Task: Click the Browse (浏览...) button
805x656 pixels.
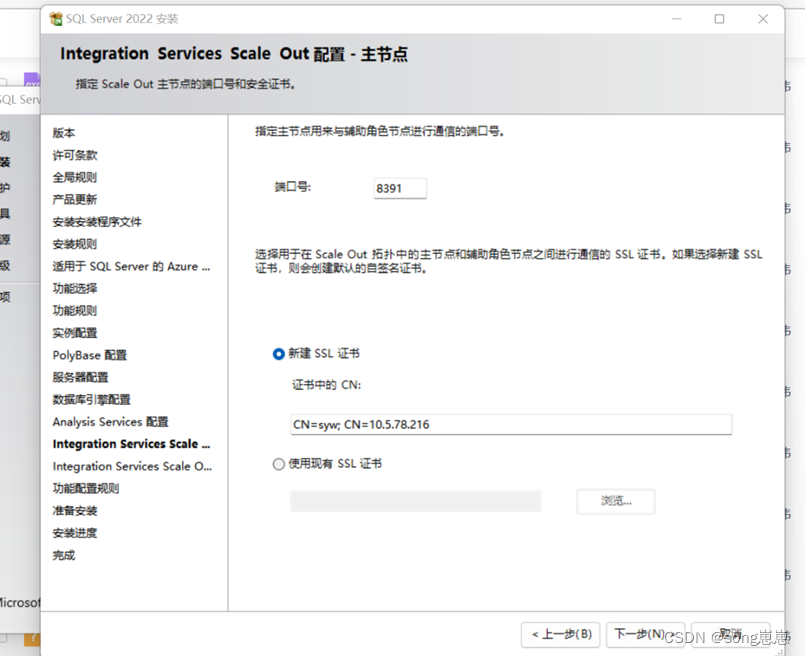Action: pos(616,501)
